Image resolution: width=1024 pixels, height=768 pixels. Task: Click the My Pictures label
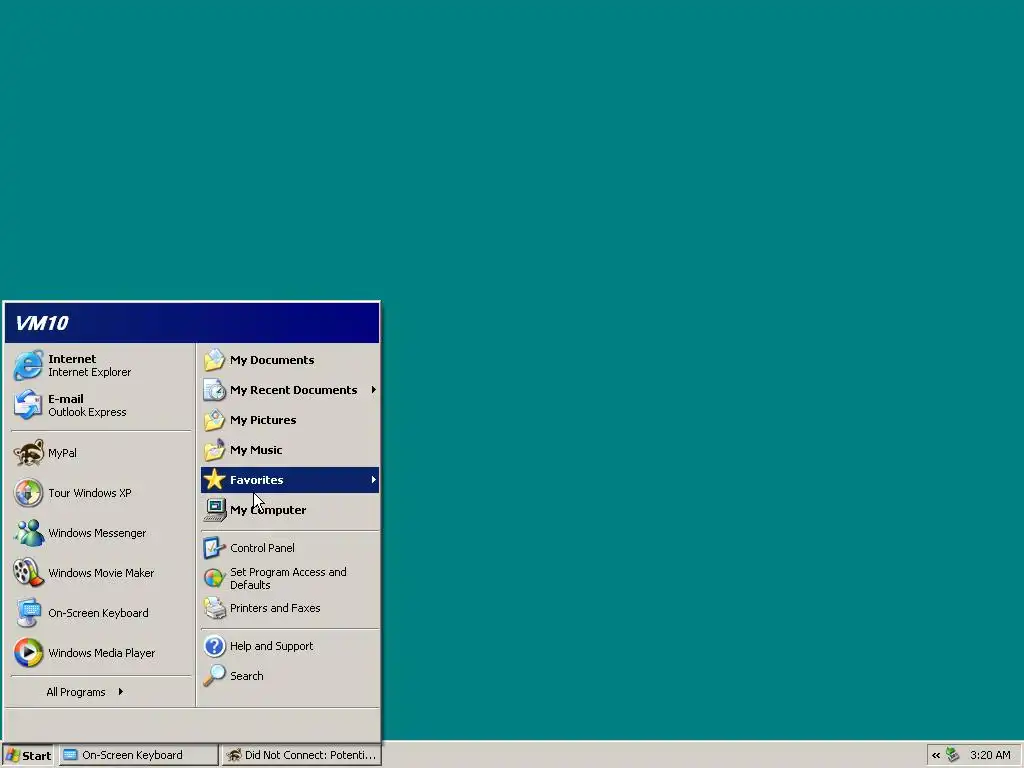tap(263, 420)
